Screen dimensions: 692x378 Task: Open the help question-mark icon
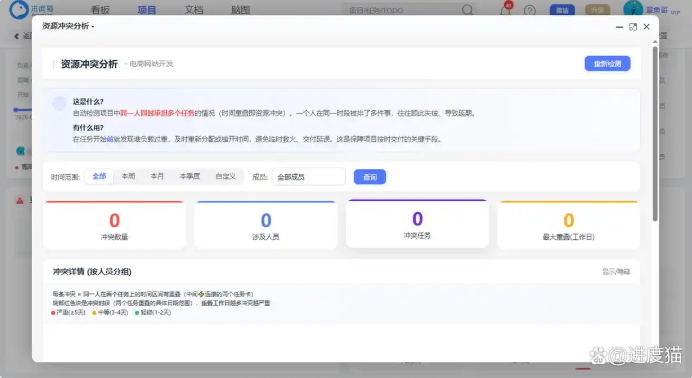tap(530, 10)
